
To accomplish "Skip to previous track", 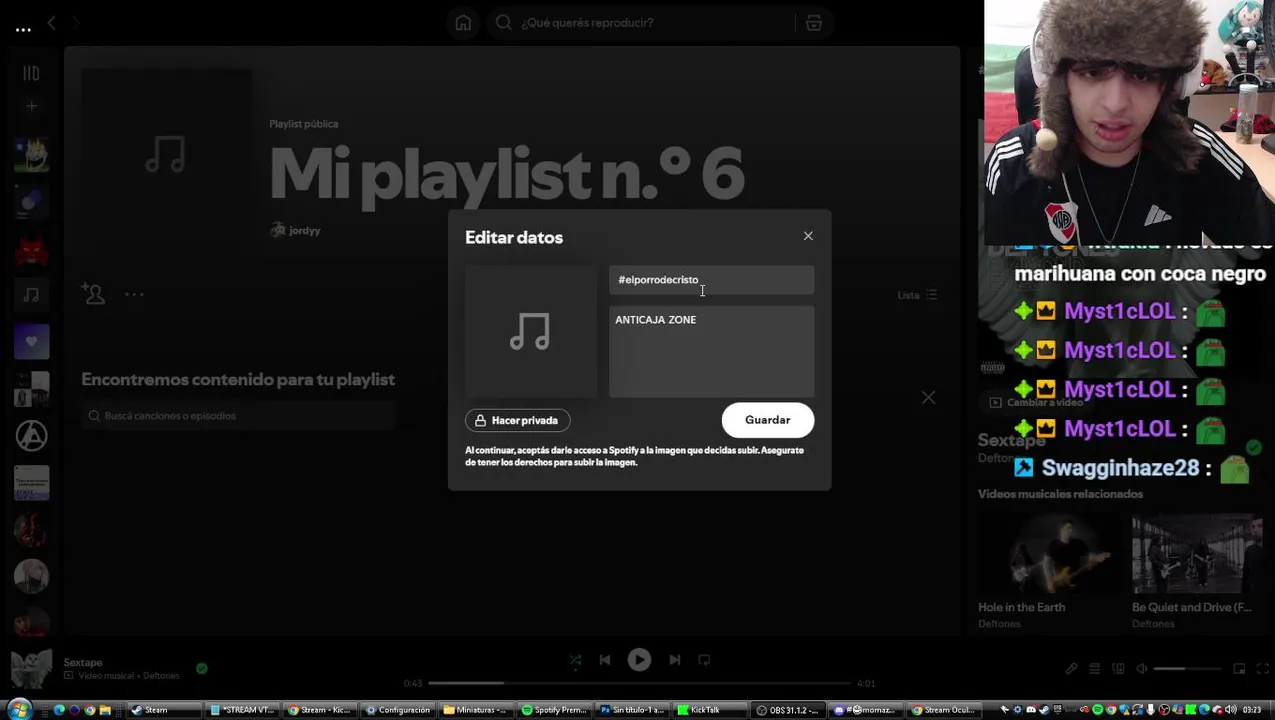I will click(x=605, y=660).
